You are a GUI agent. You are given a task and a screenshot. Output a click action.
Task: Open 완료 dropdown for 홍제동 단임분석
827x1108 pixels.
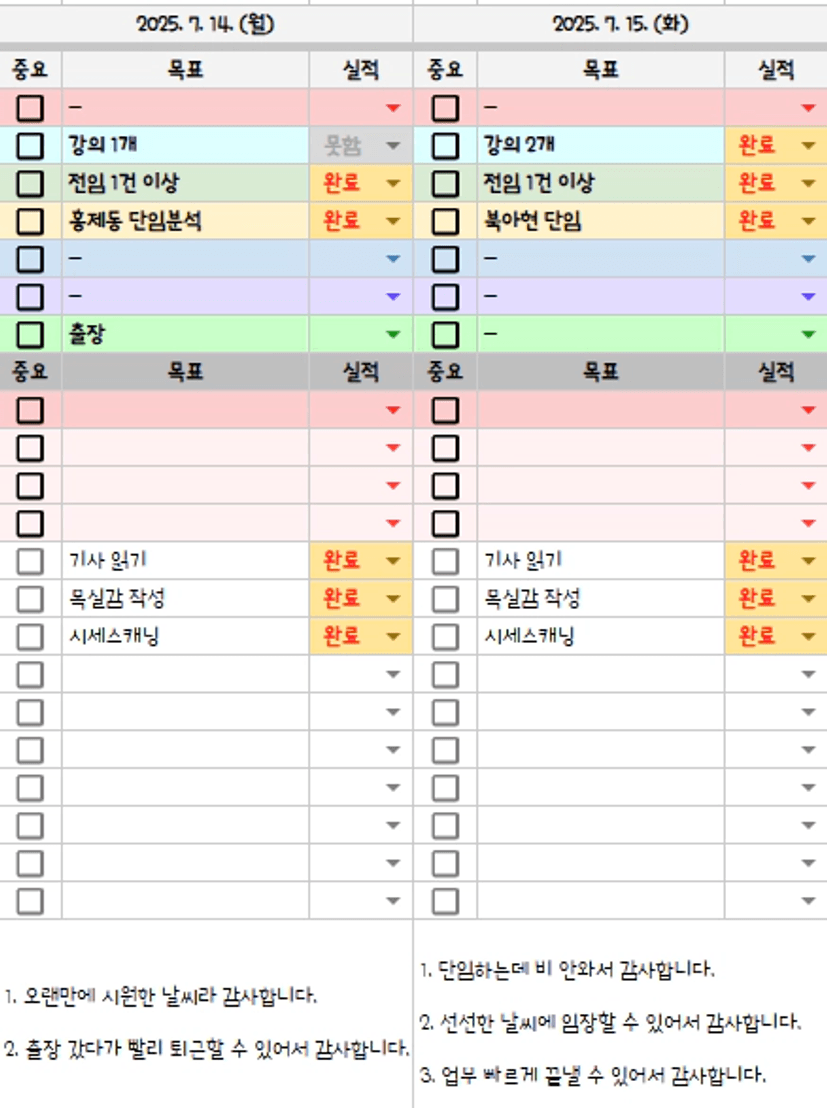393,221
